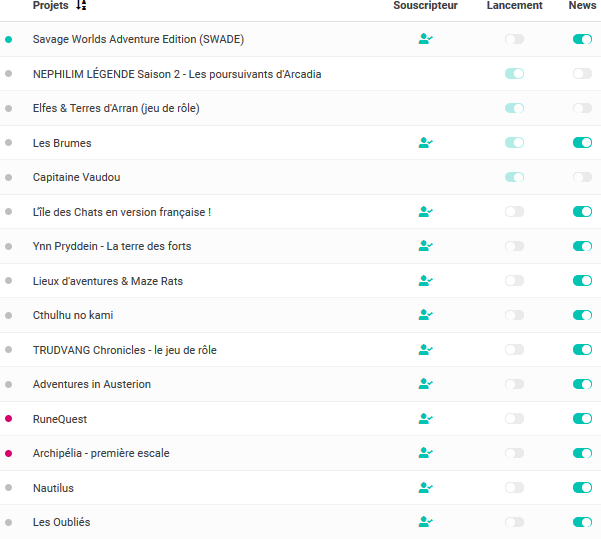
Task: Turn off News for Ynn Pryddein
Action: (x=582, y=246)
